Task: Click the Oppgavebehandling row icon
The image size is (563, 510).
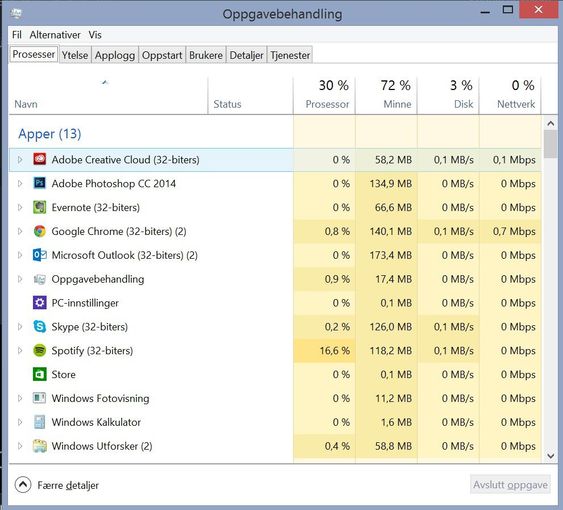Action: coord(39,279)
